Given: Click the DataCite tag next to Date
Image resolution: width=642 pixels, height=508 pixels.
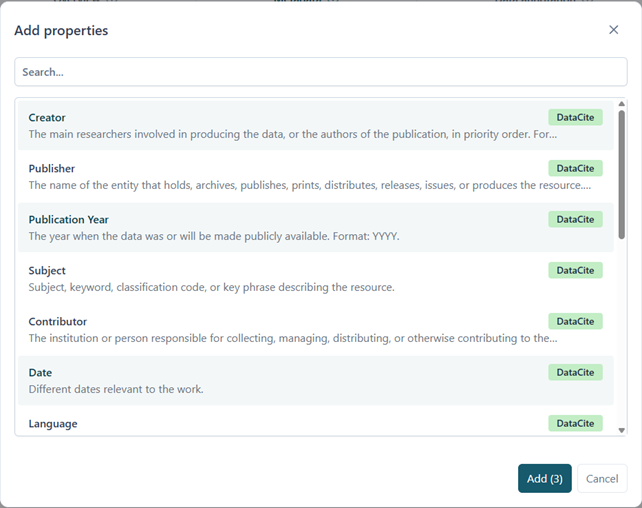Looking at the screenshot, I should tap(575, 373).
